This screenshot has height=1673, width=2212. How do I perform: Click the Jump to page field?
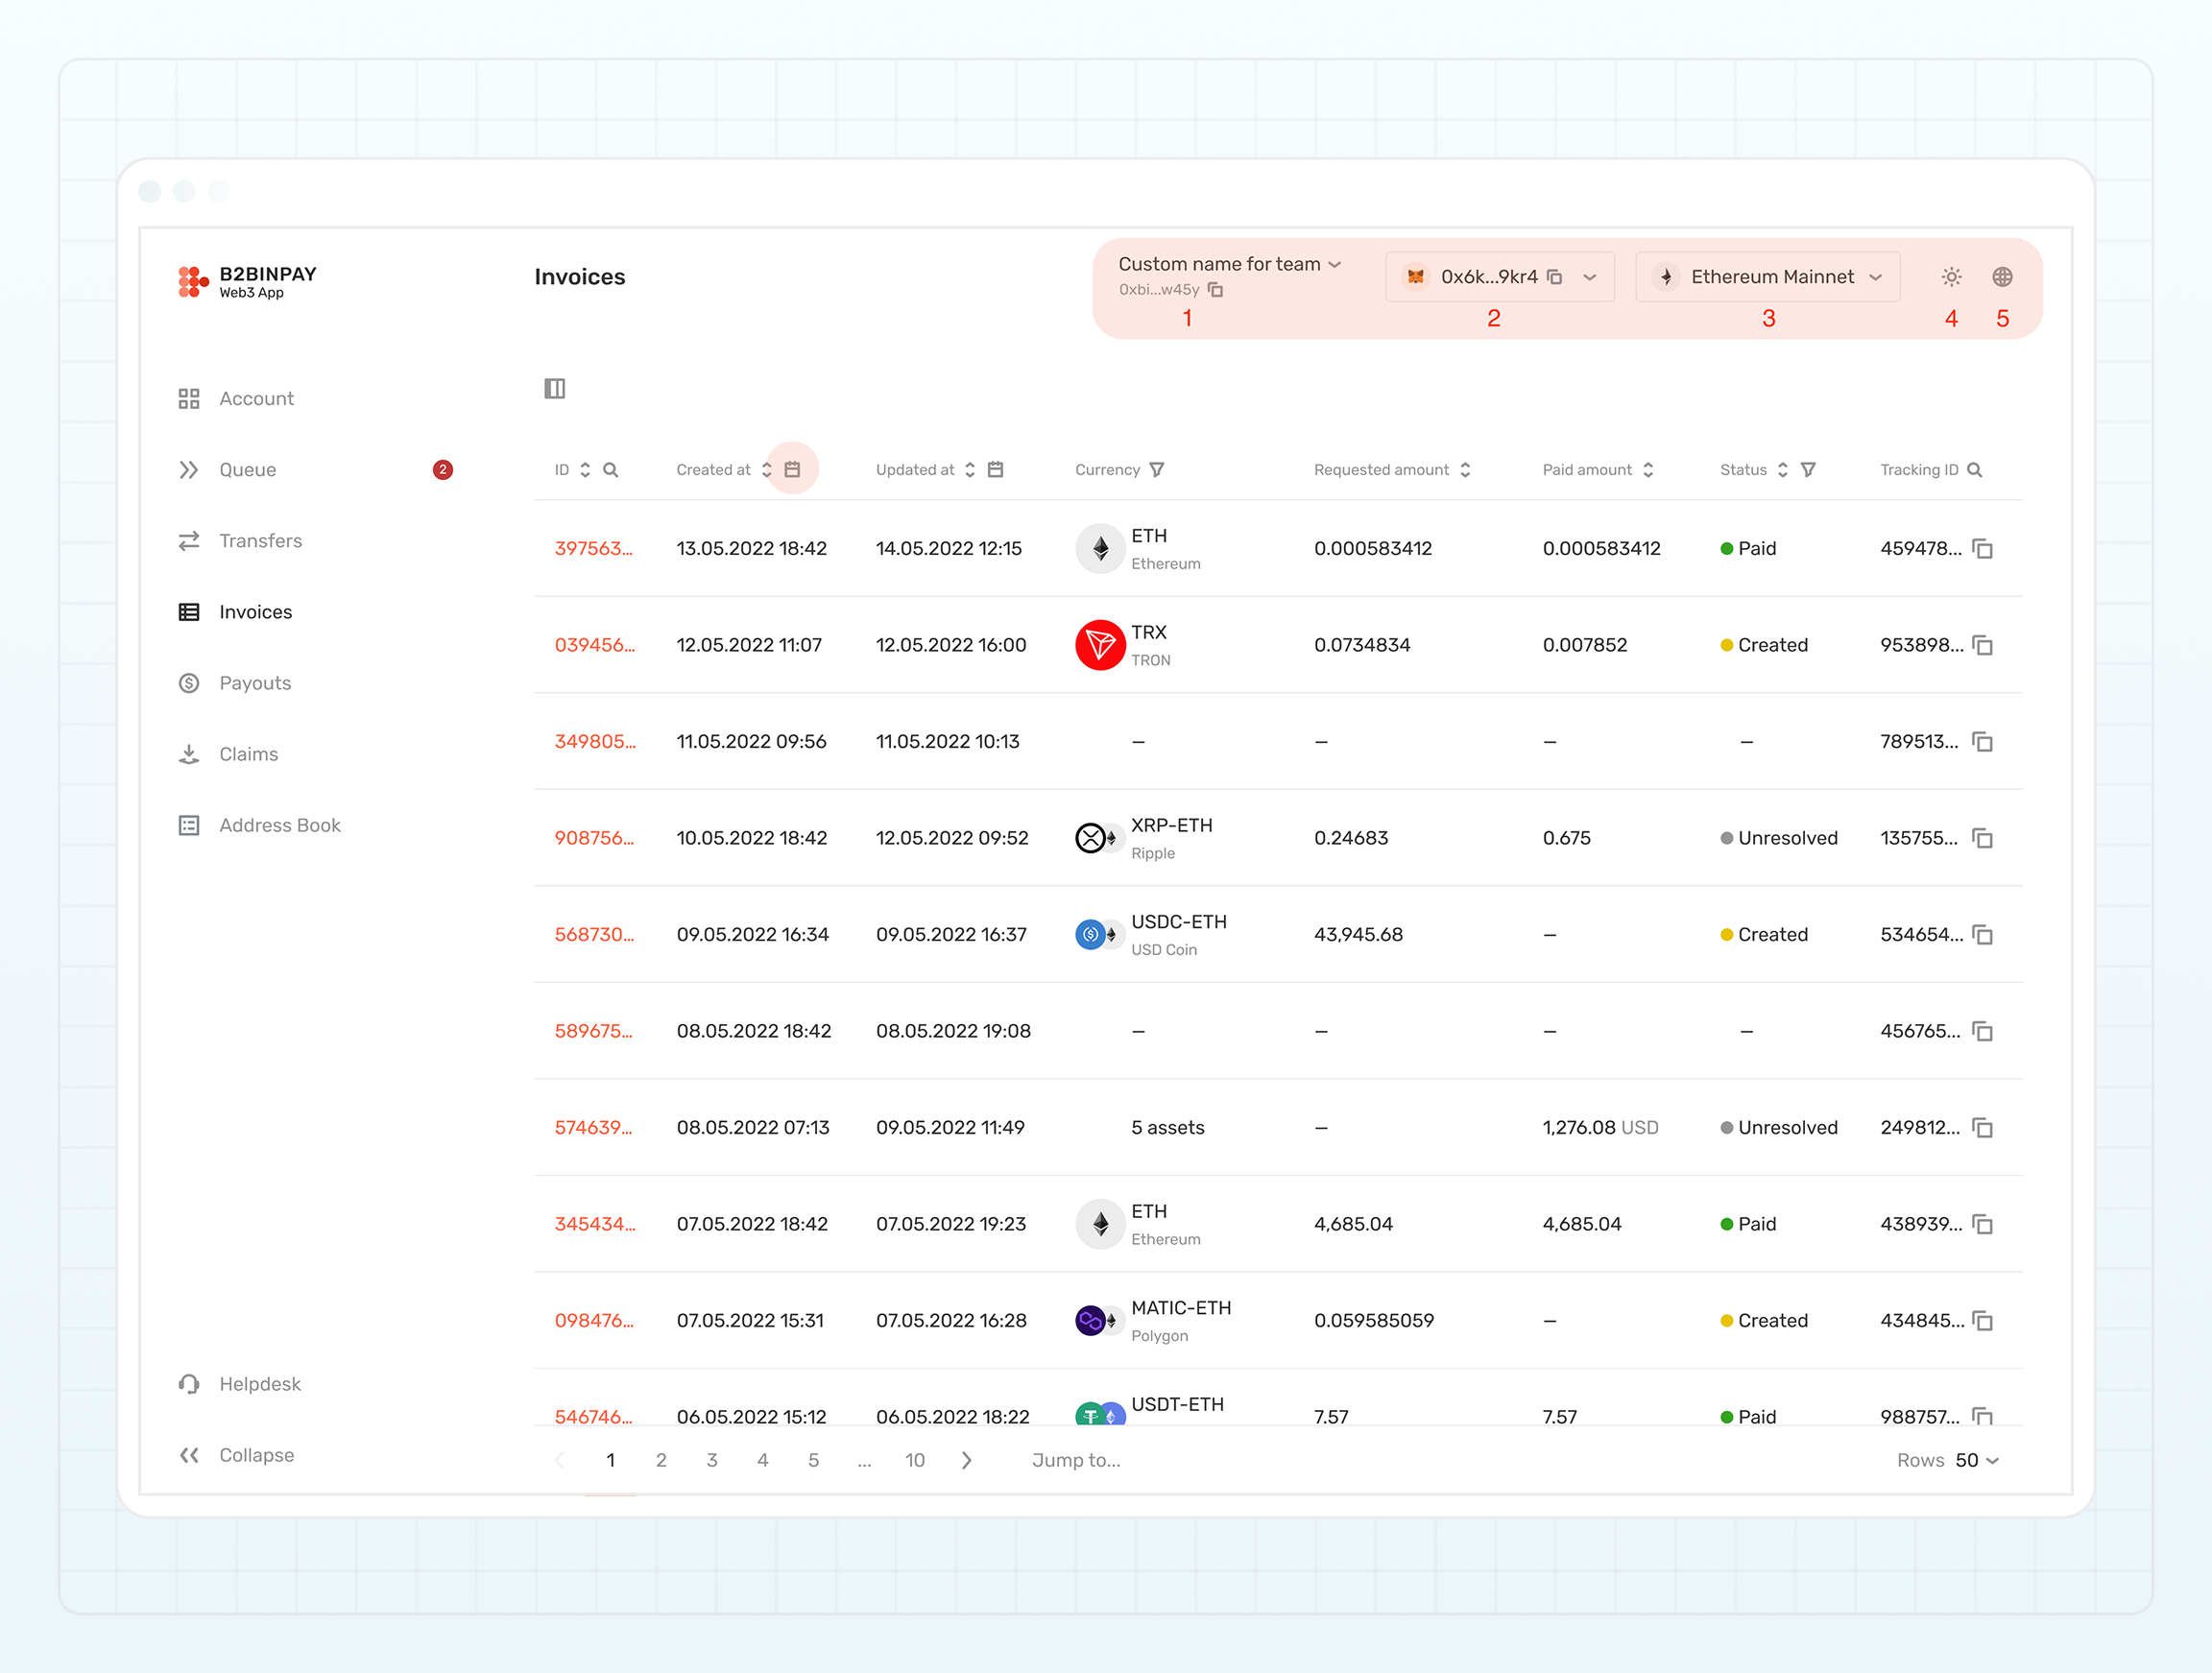click(x=1076, y=1460)
